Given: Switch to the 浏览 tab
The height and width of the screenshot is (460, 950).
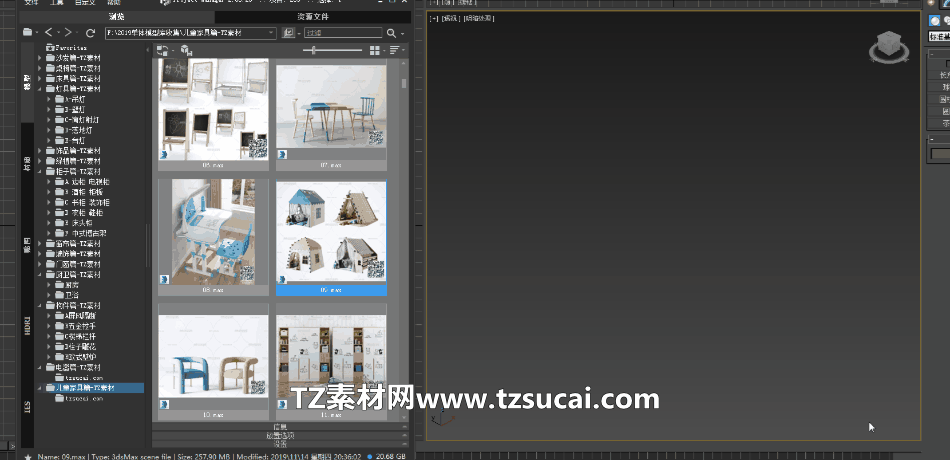Looking at the screenshot, I should click(x=118, y=17).
